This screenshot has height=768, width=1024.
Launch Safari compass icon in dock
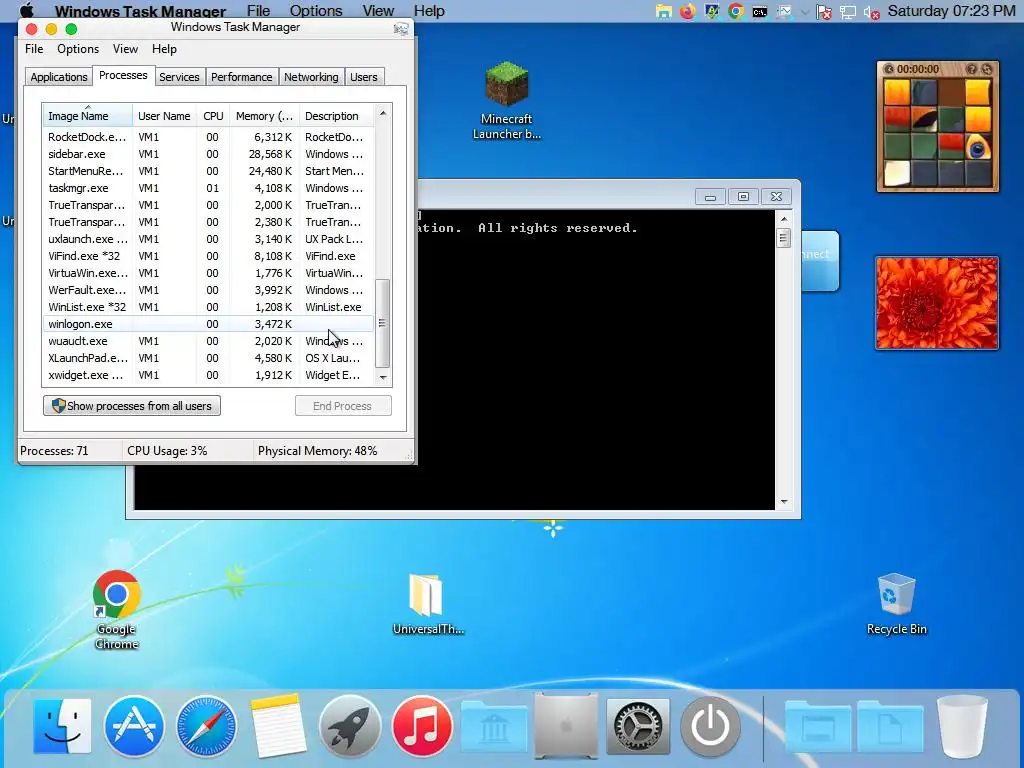[206, 726]
